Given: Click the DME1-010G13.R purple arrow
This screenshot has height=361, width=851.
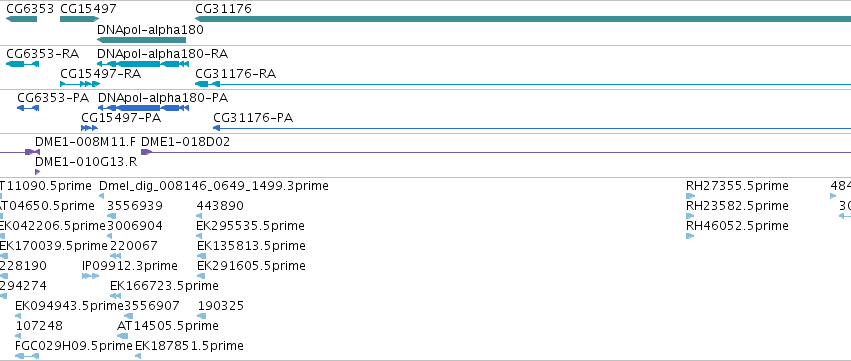Looking at the screenshot, I should click(x=37, y=172).
